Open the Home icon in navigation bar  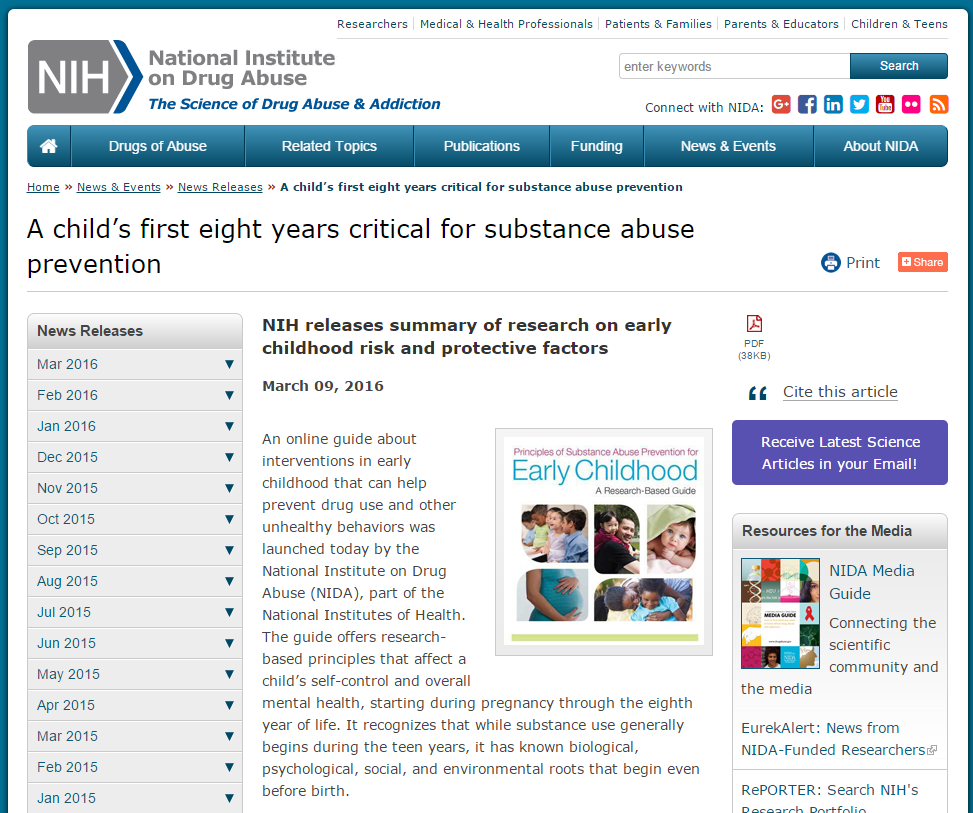(48, 146)
